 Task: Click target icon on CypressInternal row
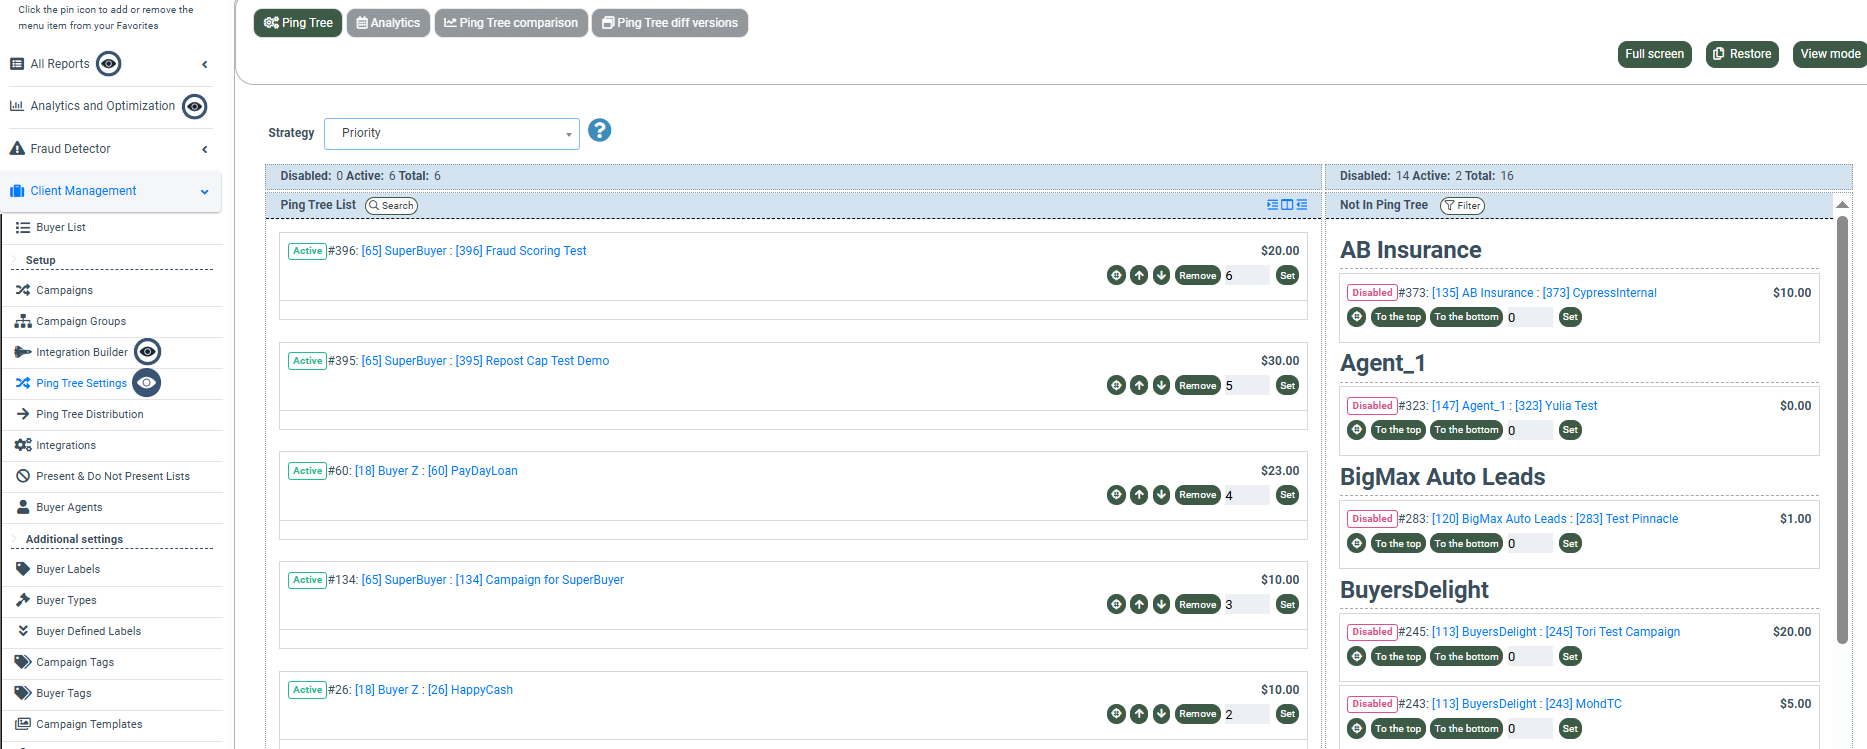click(1356, 316)
